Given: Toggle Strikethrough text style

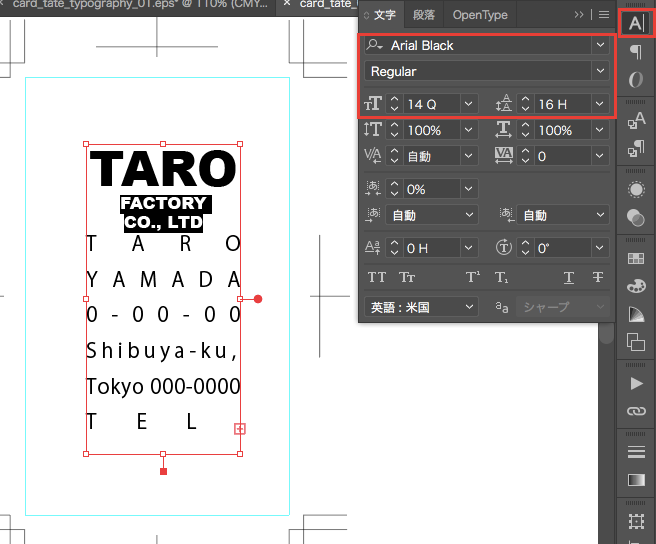Looking at the screenshot, I should (598, 278).
